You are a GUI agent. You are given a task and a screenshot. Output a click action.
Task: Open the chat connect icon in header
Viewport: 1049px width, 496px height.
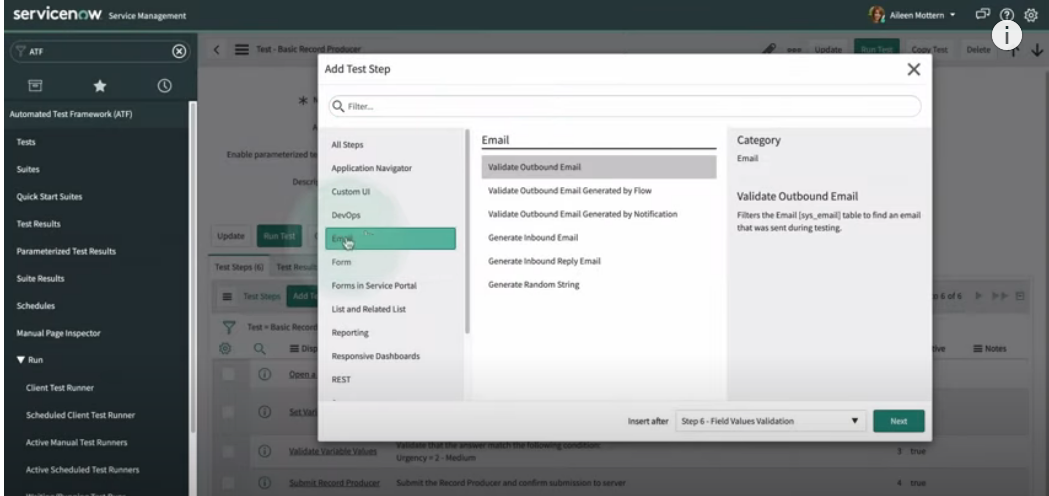pyautogui.click(x=982, y=14)
